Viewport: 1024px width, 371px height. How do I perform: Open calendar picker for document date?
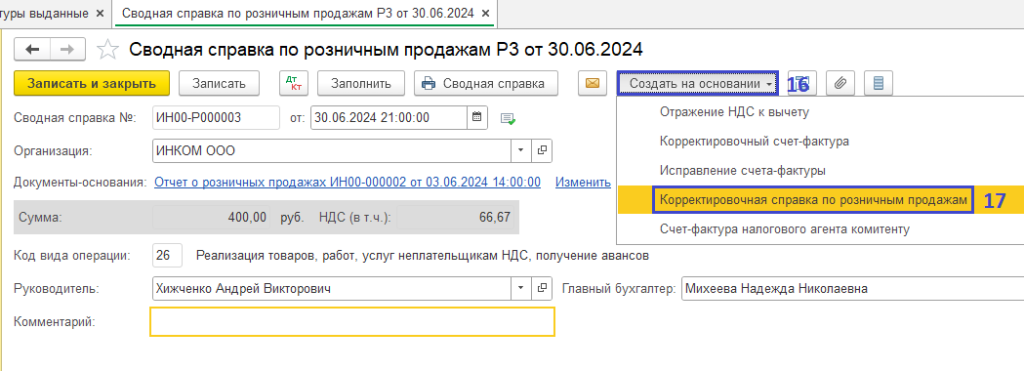477,118
